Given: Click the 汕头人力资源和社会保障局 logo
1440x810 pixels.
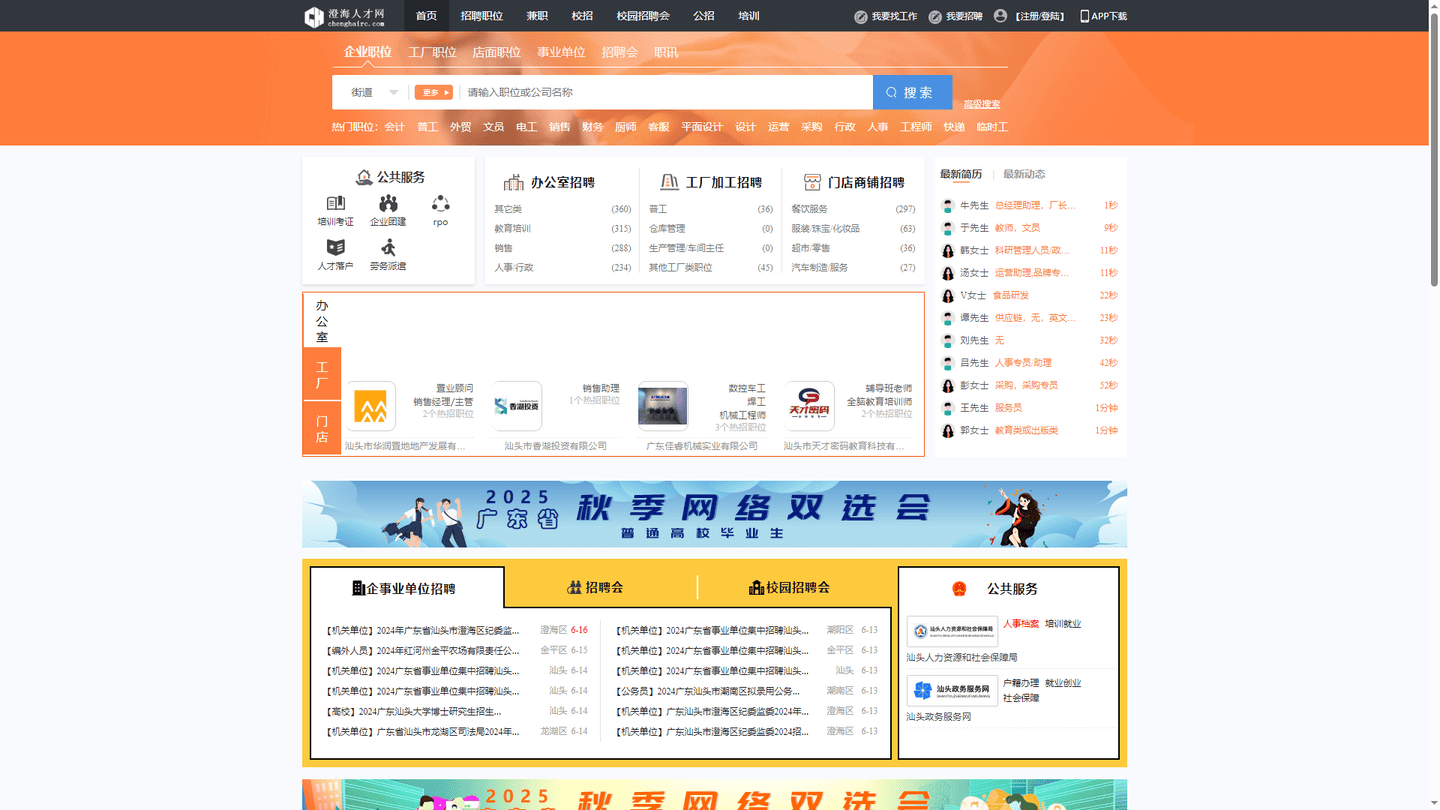Looking at the screenshot, I should click(x=952, y=631).
